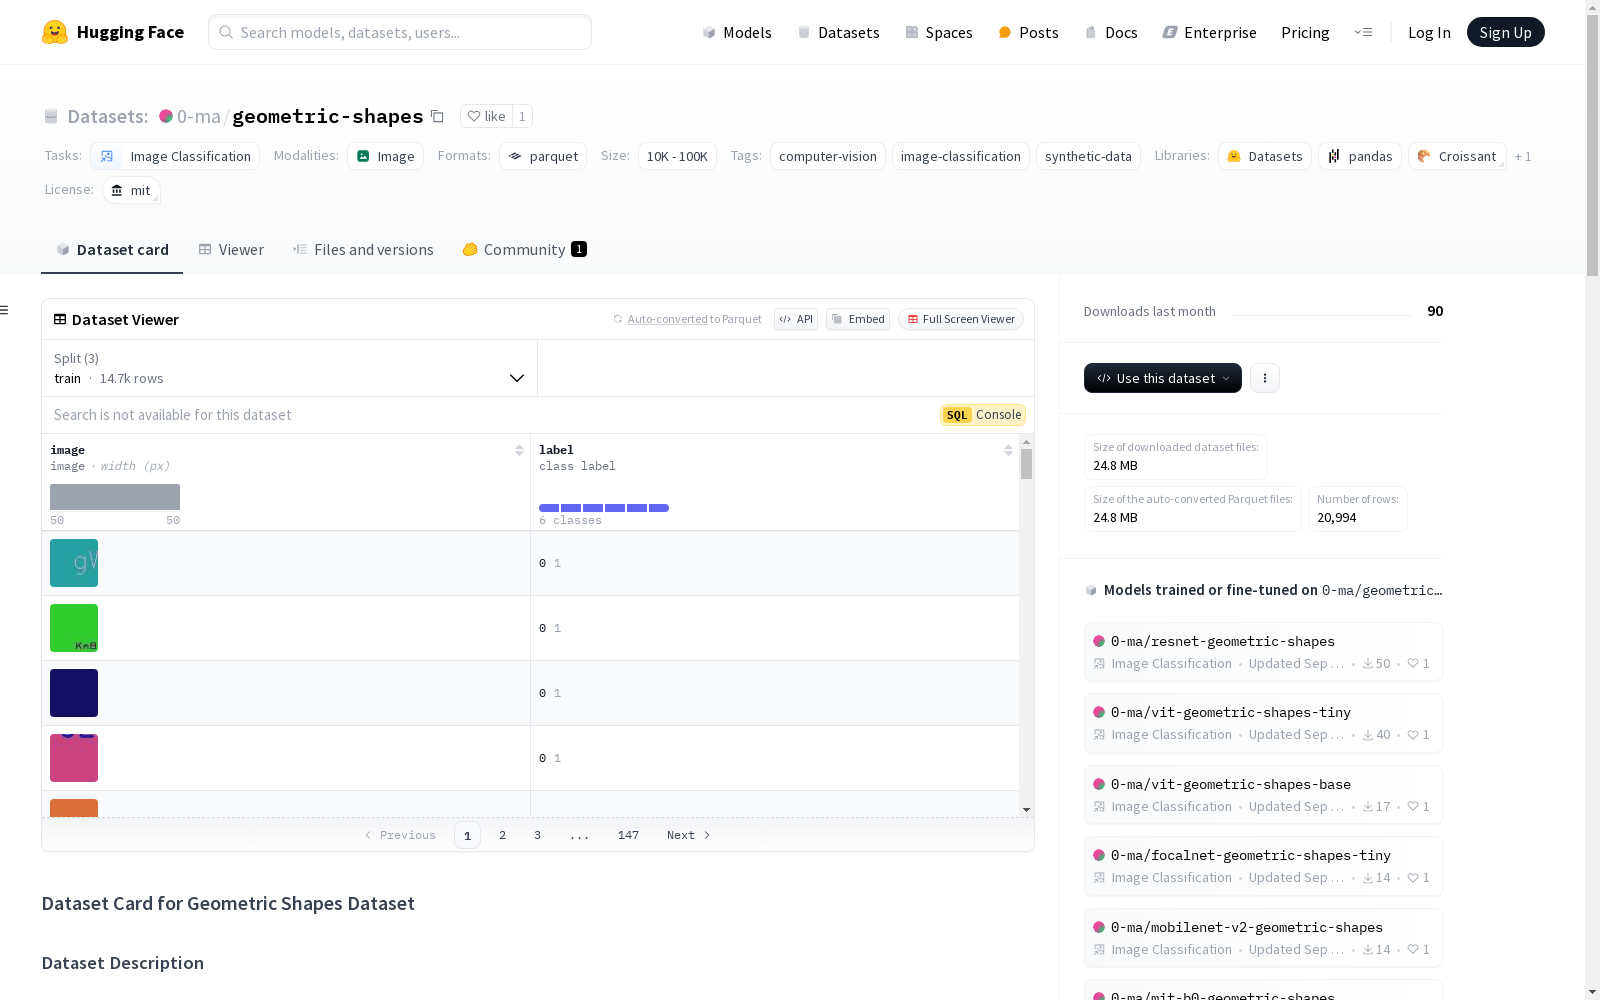
Task: Expand Use this dataset dropdown
Action: (1163, 378)
